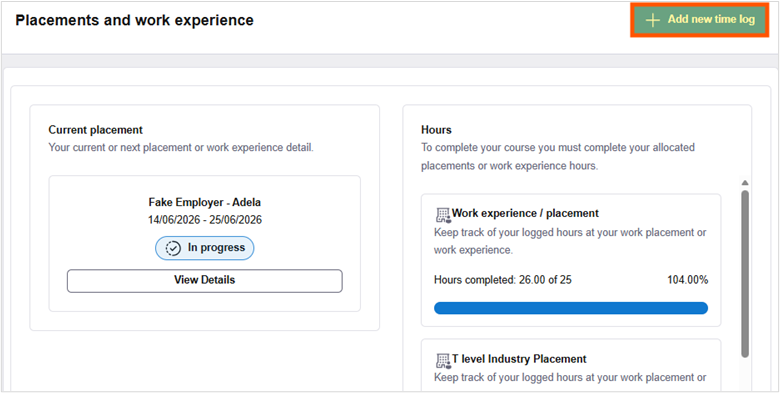Click the plus icon in Add new time log

click(652, 20)
